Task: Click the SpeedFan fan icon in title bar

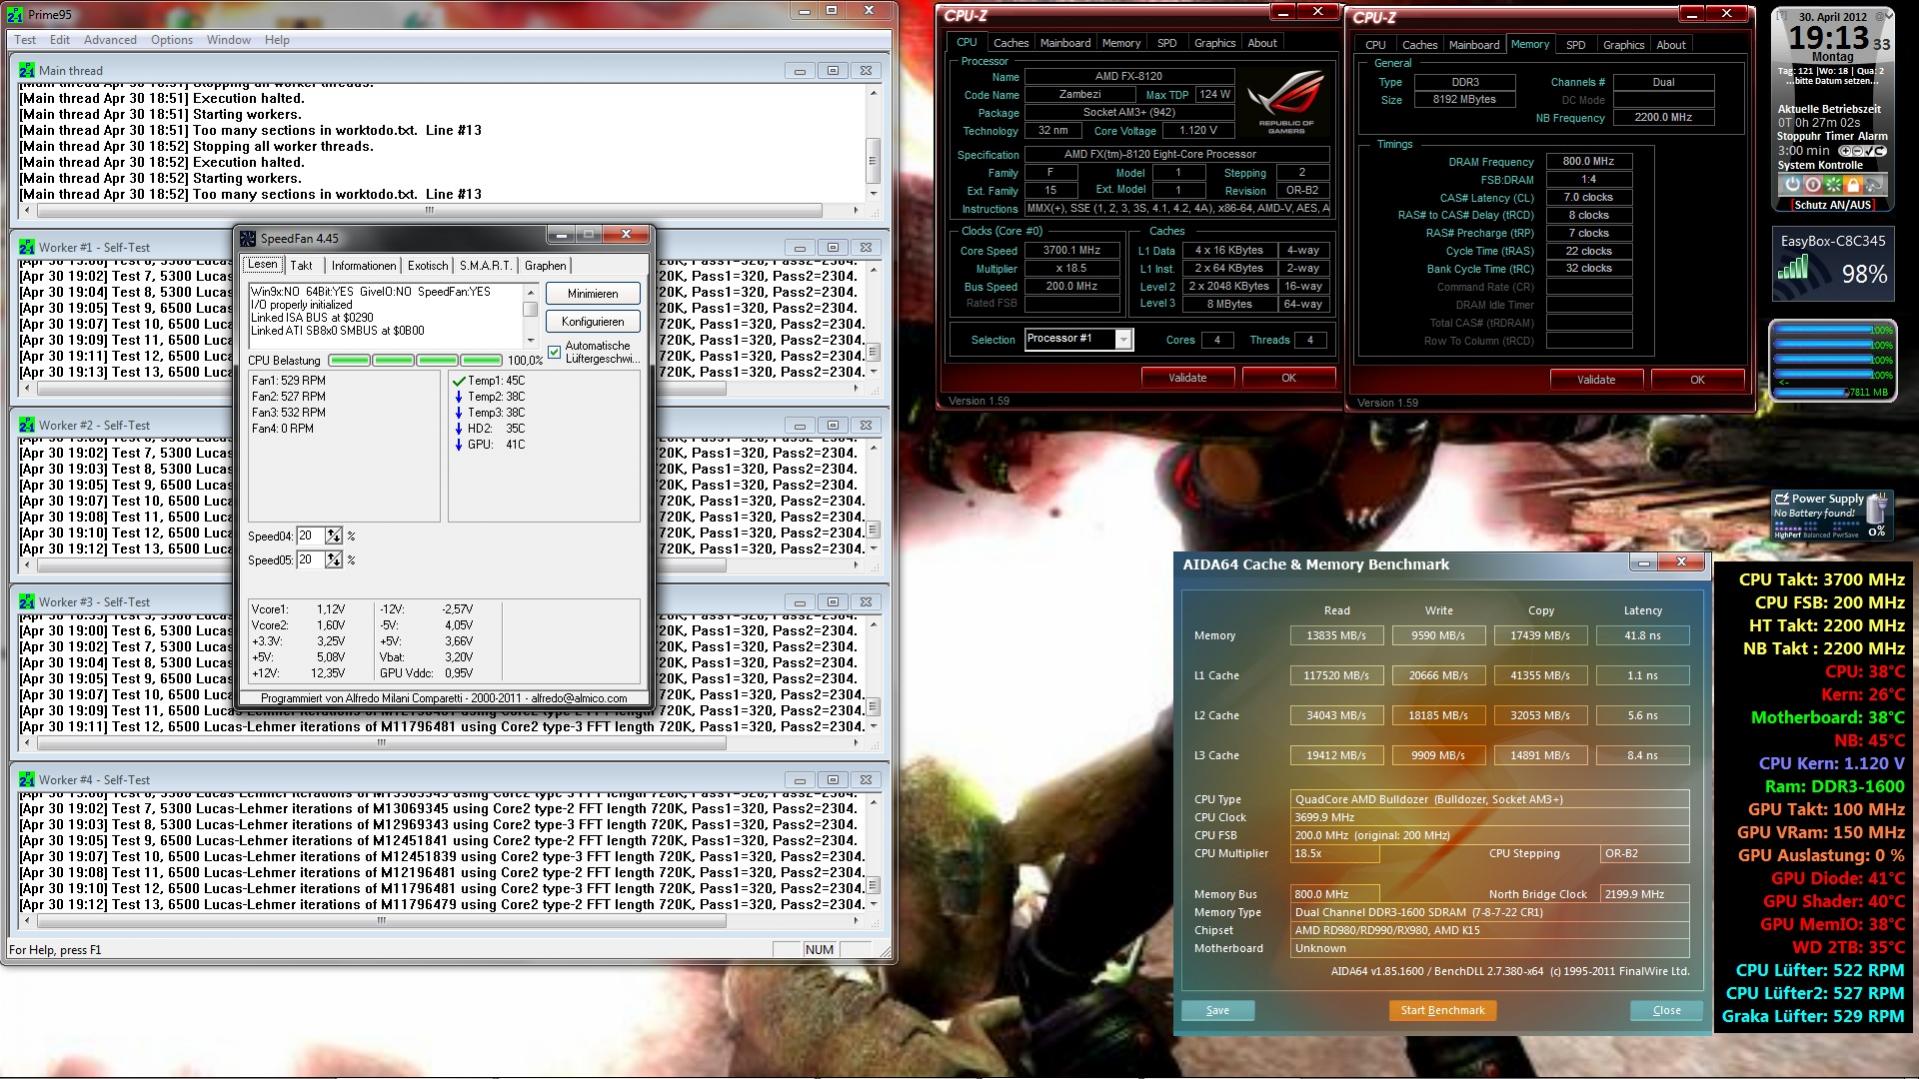Action: pos(247,238)
